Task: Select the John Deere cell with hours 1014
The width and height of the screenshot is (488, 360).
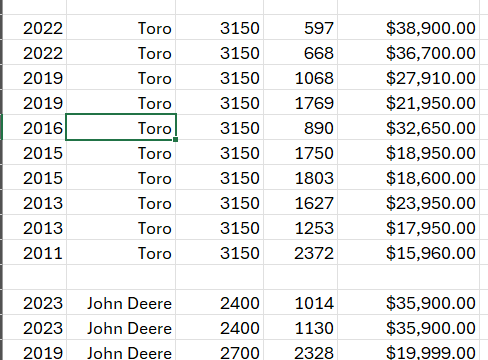Action: [x=121, y=302]
